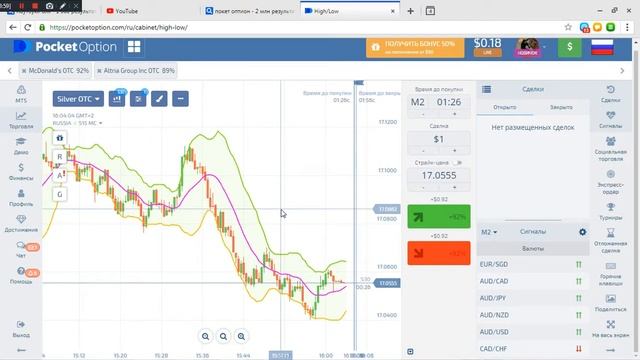
Task: Open the Сигналы icon in right sidebar
Action: coord(611,120)
